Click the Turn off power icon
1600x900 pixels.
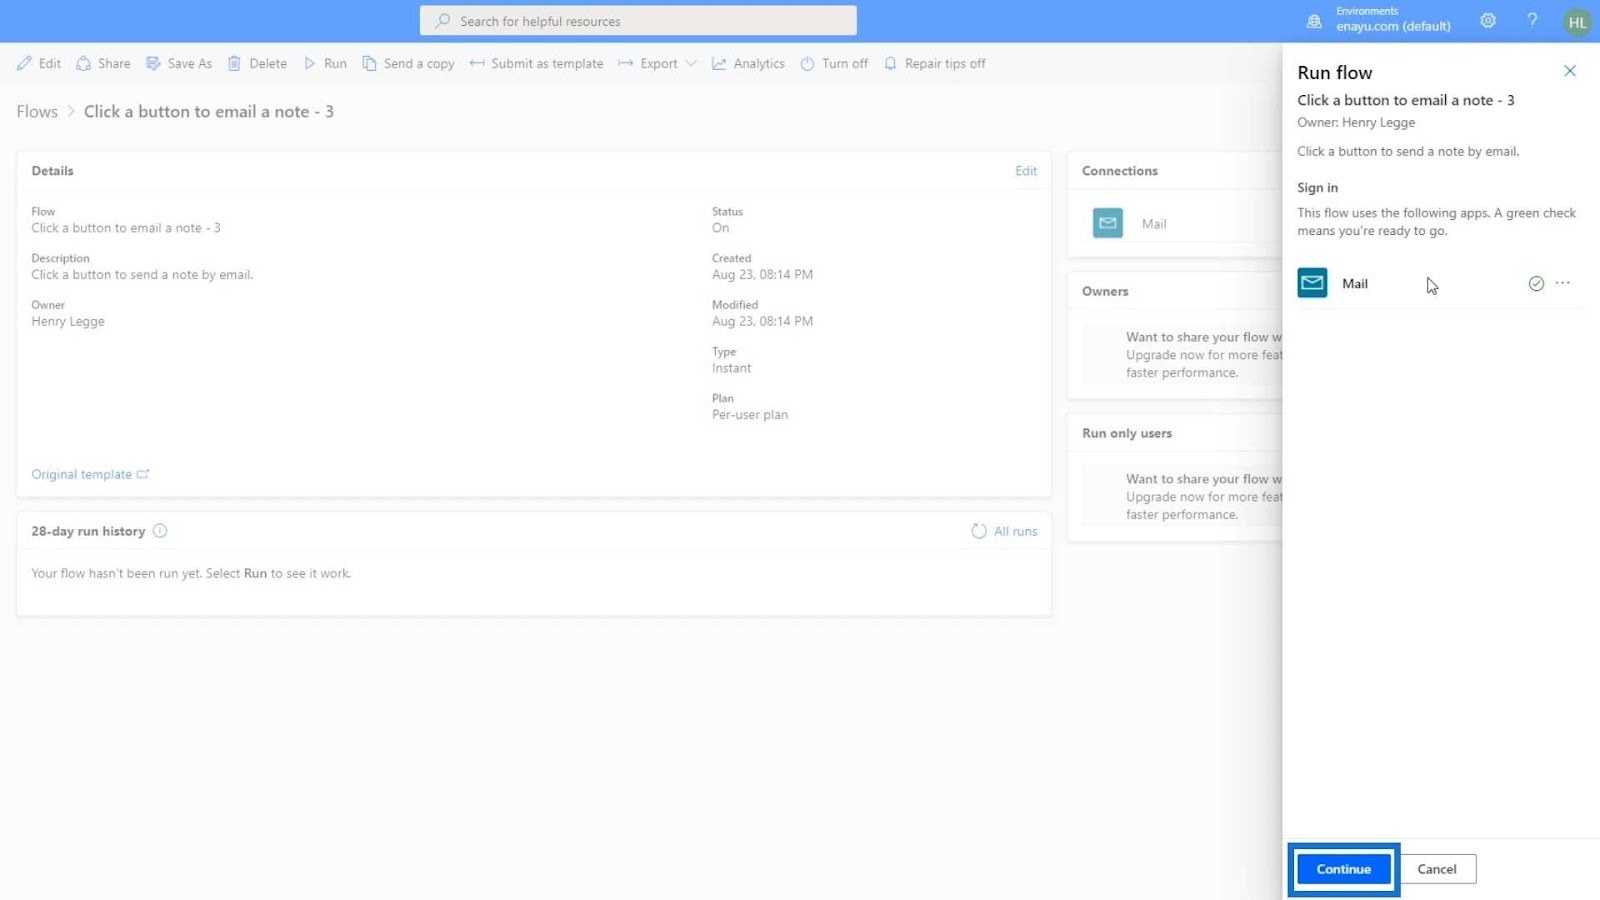coord(807,63)
